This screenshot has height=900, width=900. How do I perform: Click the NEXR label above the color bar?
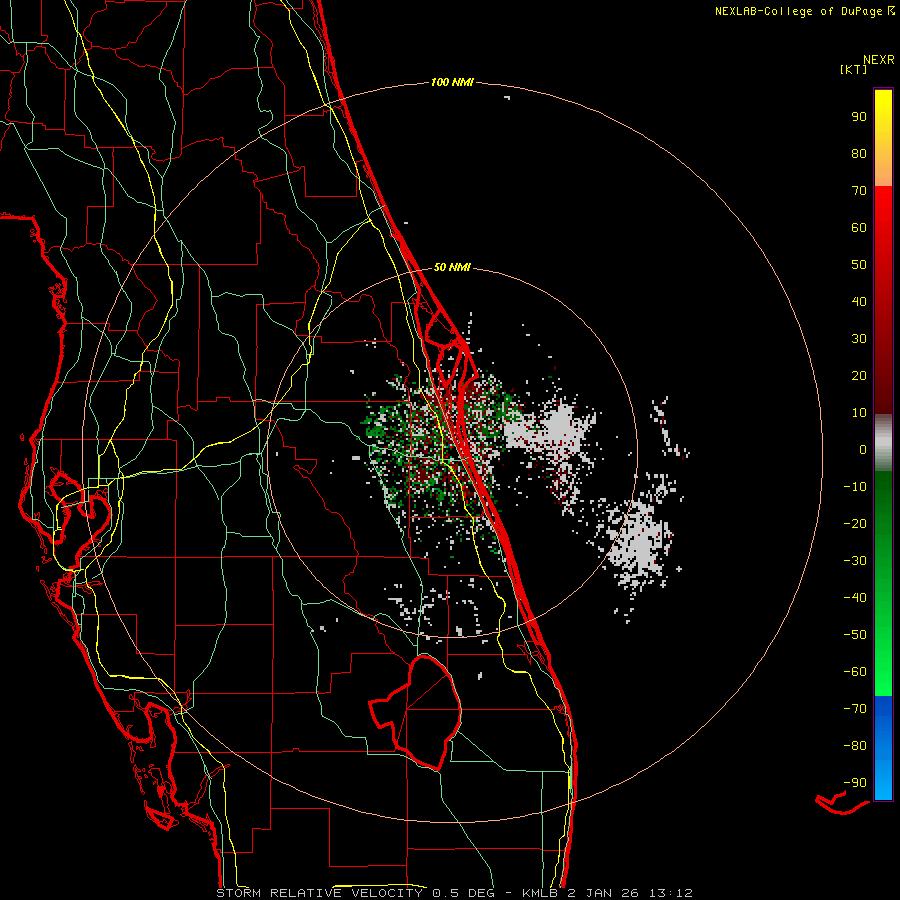pyautogui.click(x=879, y=60)
